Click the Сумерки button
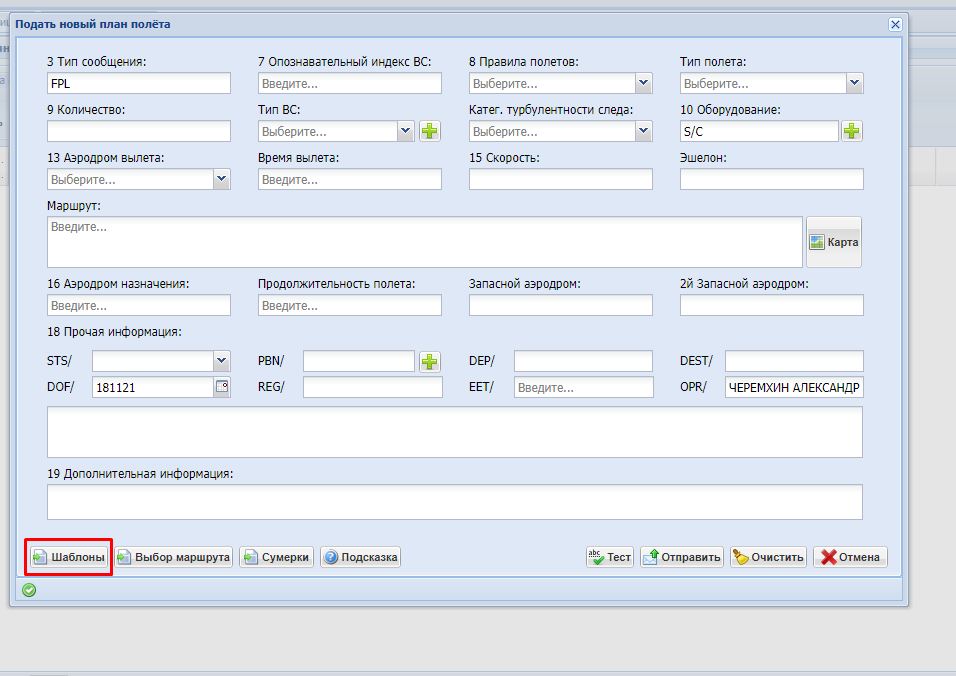 277,557
